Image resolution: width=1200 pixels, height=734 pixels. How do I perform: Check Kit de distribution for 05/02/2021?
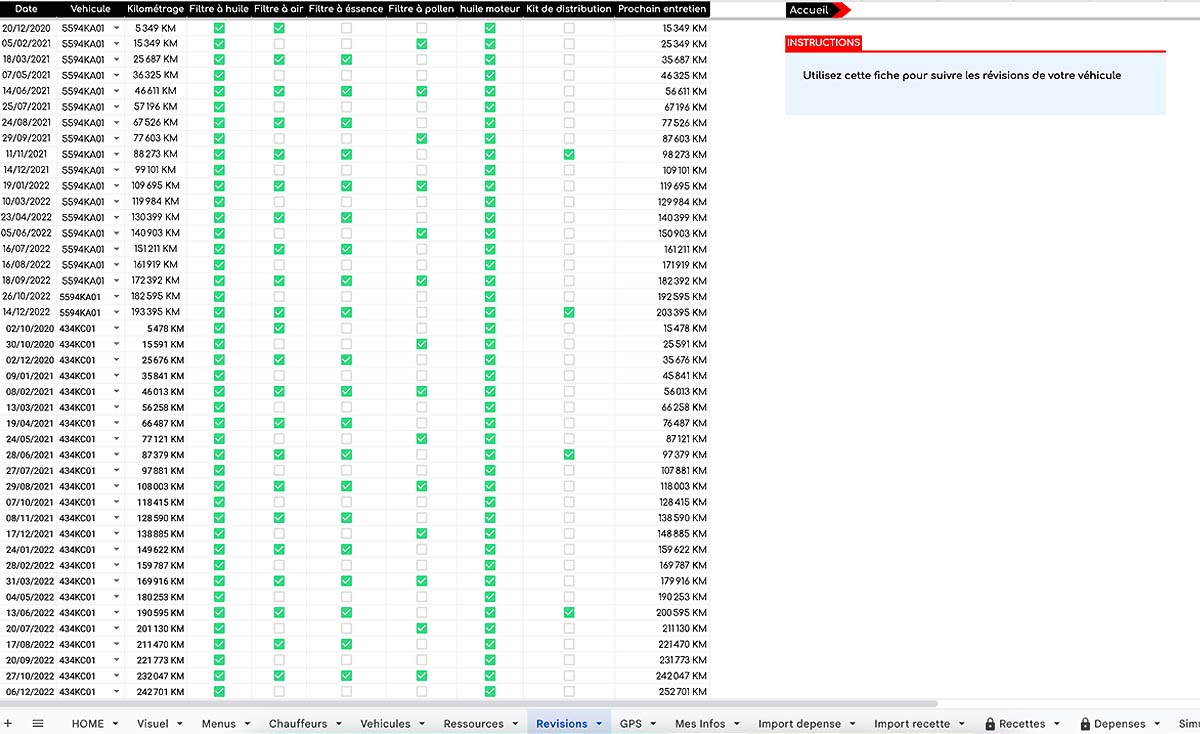[x=569, y=44]
